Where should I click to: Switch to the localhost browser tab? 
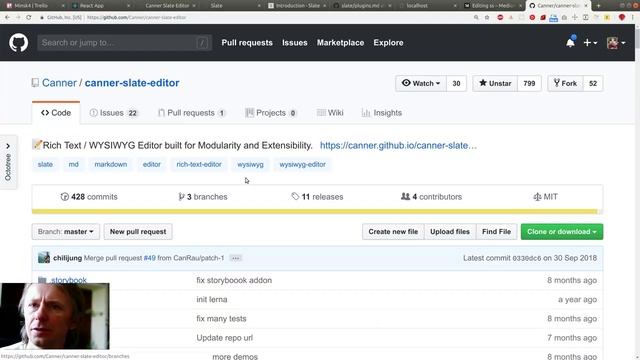(427, 5)
